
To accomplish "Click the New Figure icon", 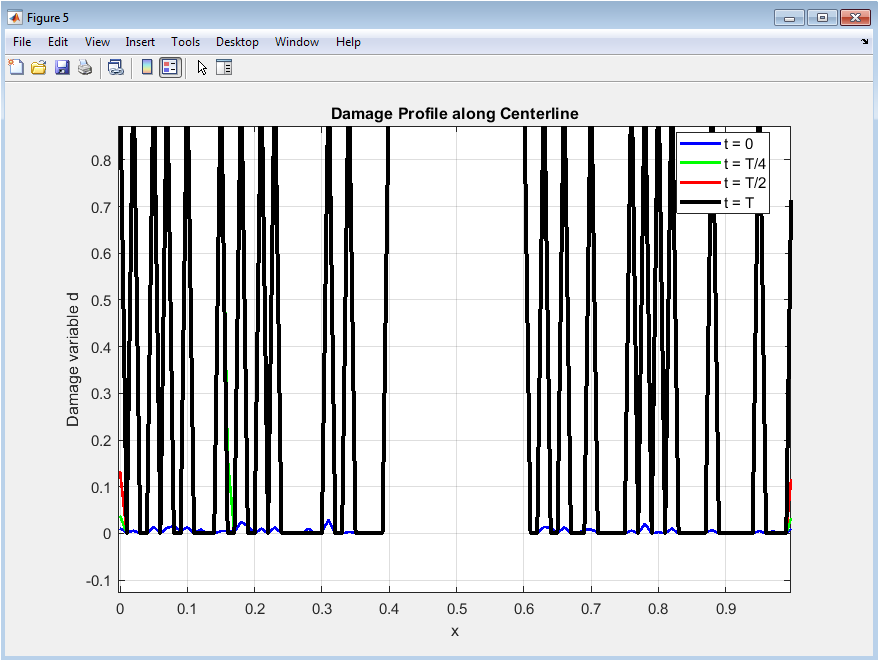I will [16, 68].
